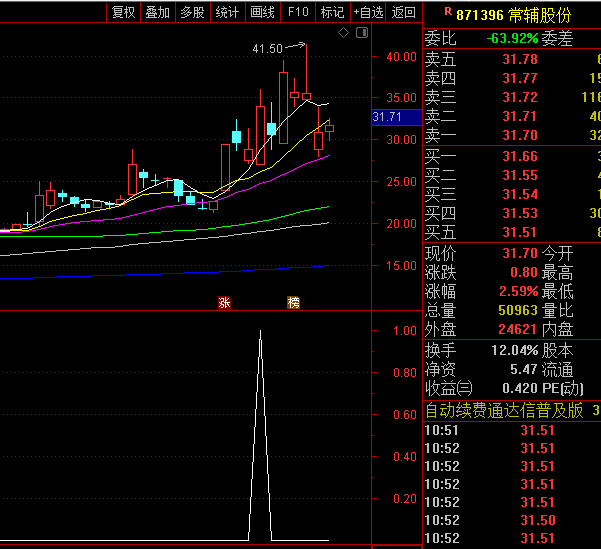Click the 41.50 high price label

(267, 48)
